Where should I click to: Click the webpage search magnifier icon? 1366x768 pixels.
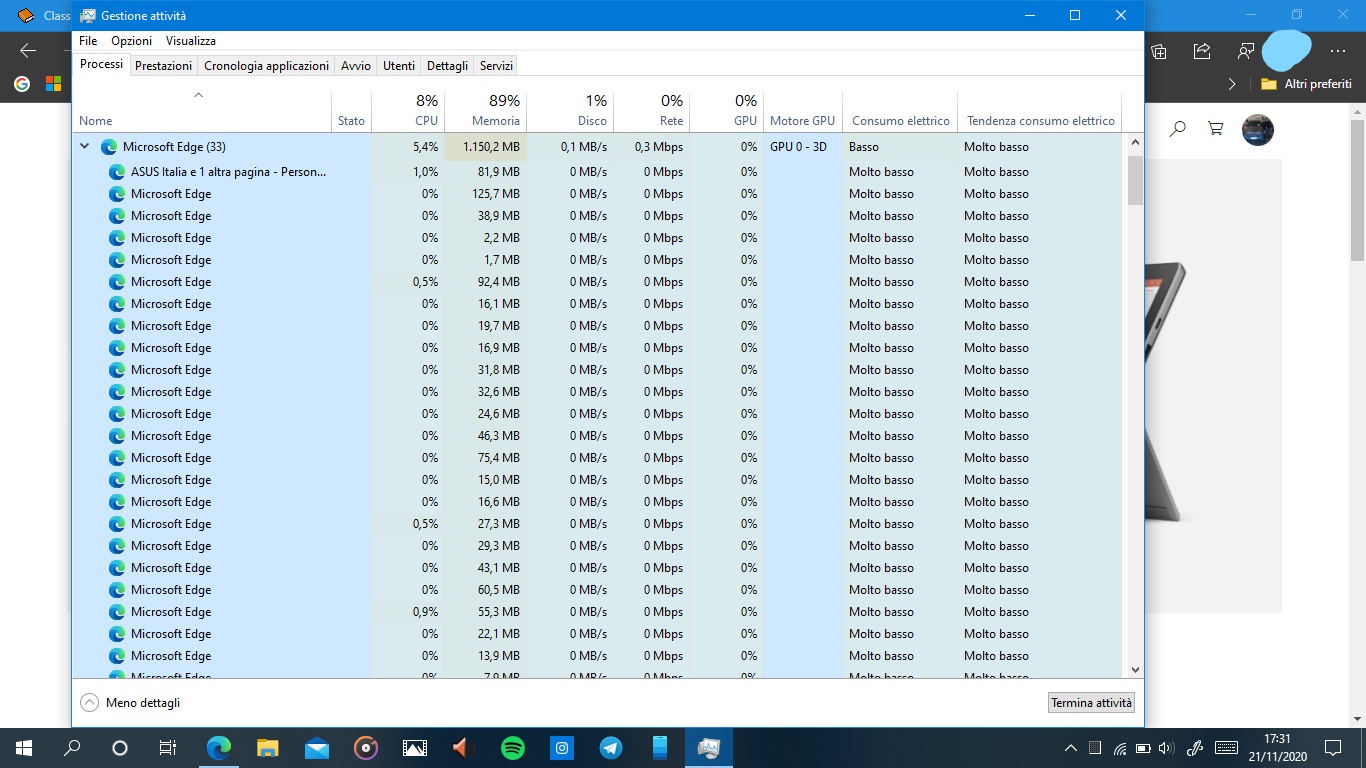coord(1178,129)
